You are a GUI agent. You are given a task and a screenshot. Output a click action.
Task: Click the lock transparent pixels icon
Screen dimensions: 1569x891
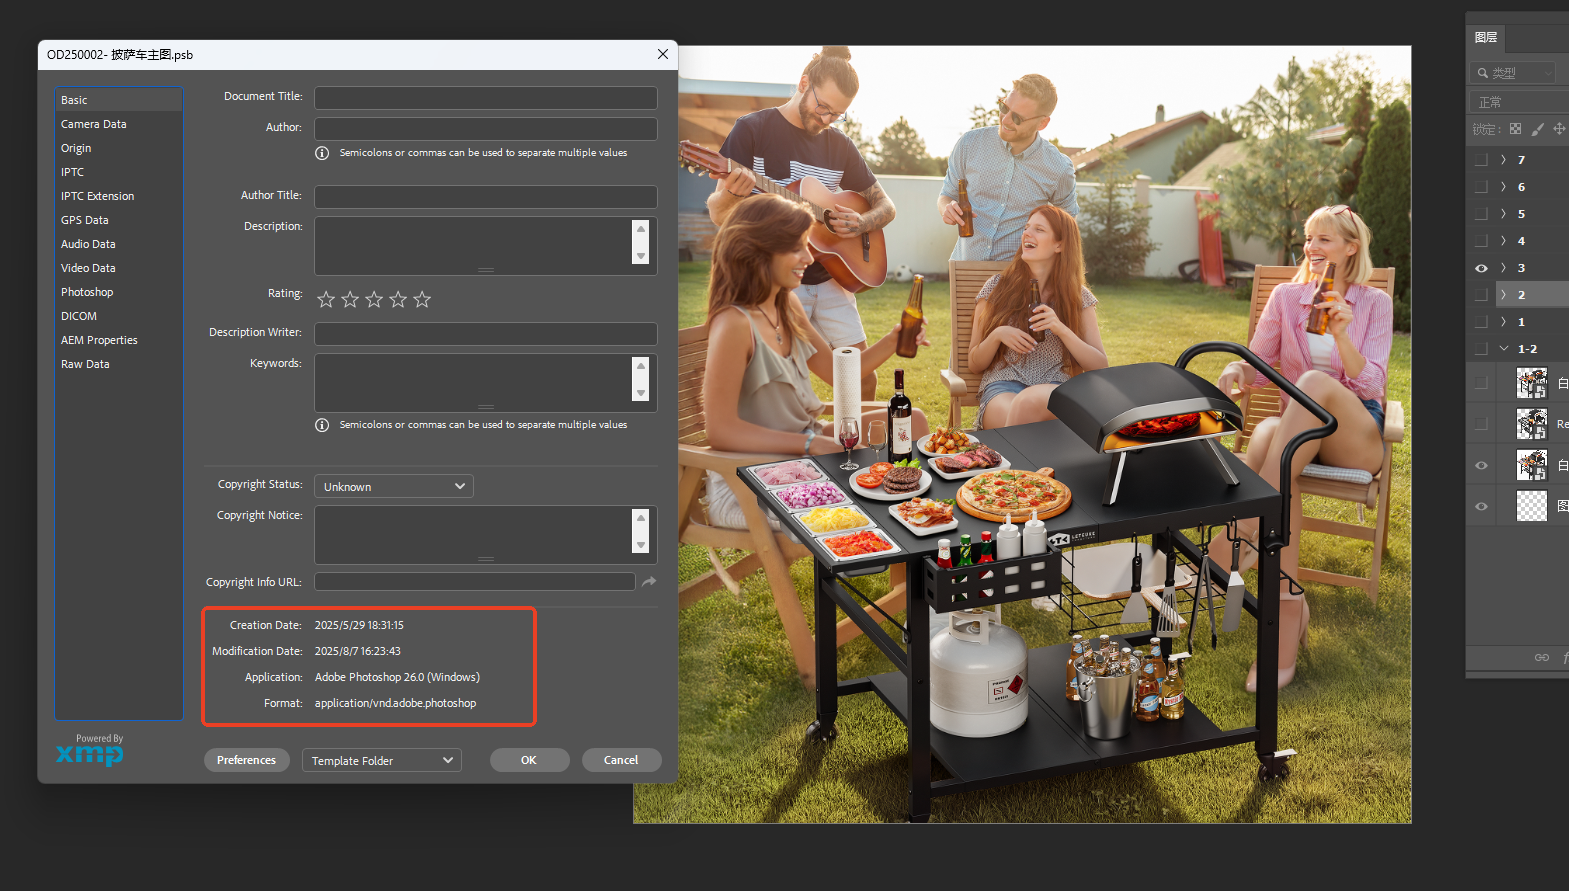[x=1515, y=129]
